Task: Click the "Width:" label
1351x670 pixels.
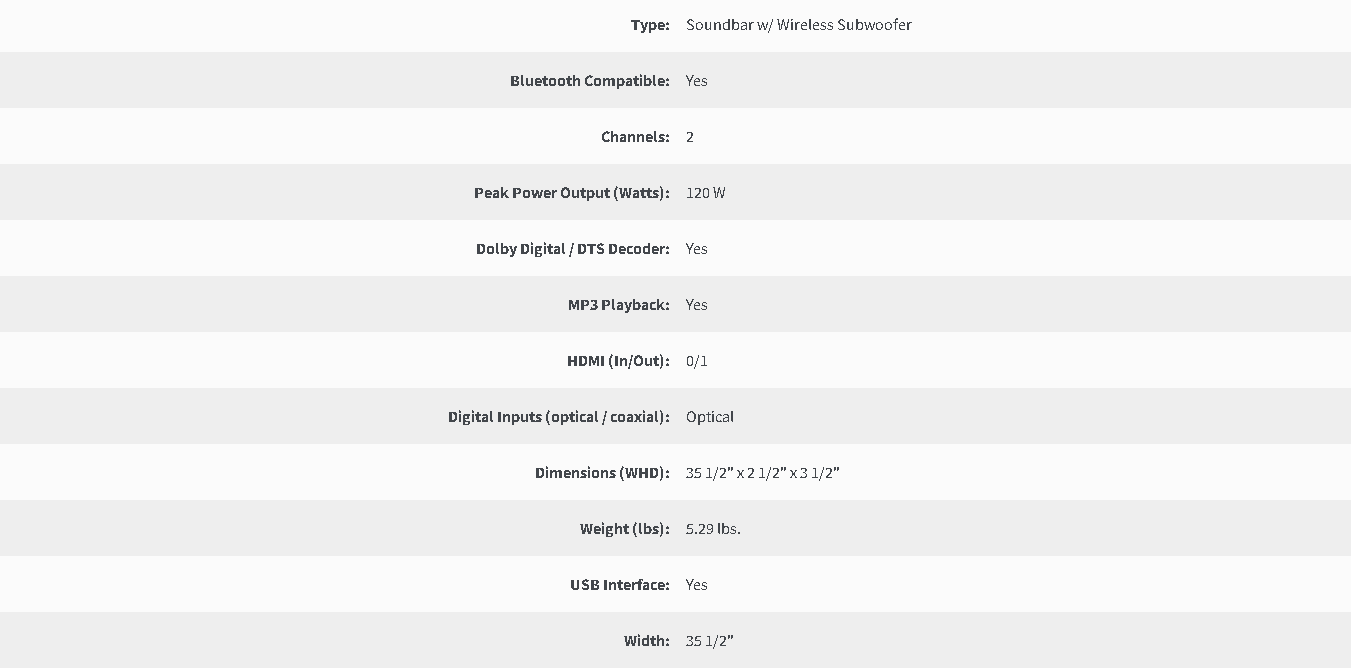Action: [x=647, y=641]
